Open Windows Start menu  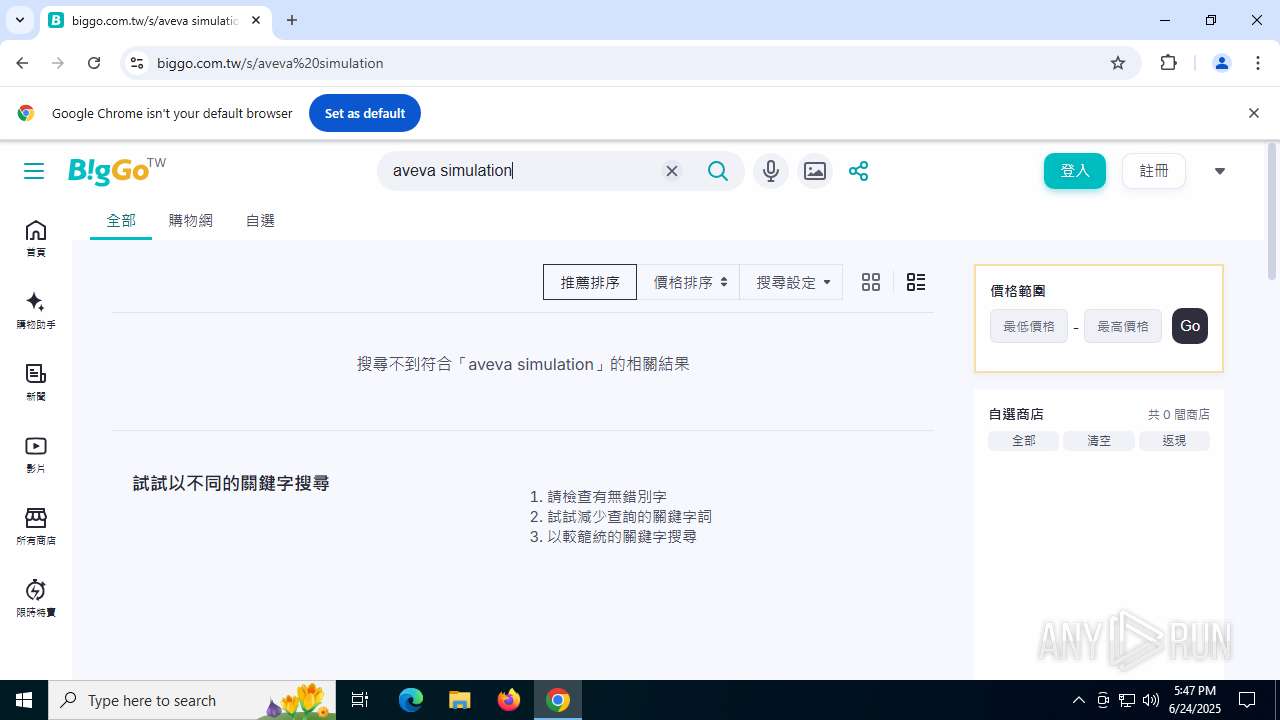click(24, 700)
